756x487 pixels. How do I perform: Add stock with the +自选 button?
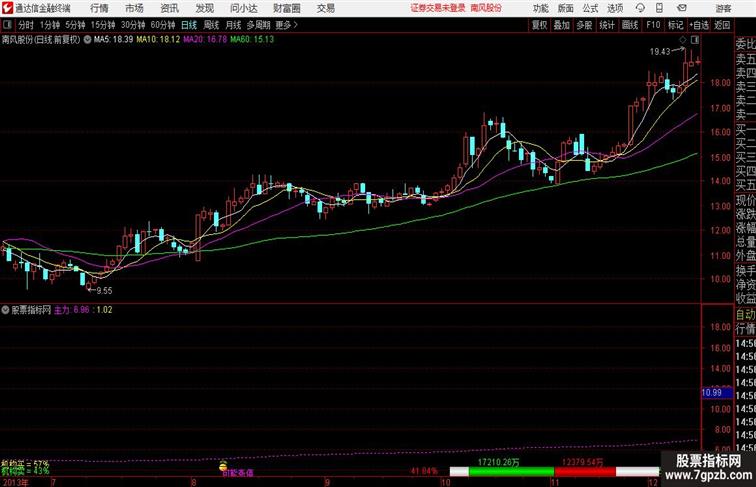[699, 25]
